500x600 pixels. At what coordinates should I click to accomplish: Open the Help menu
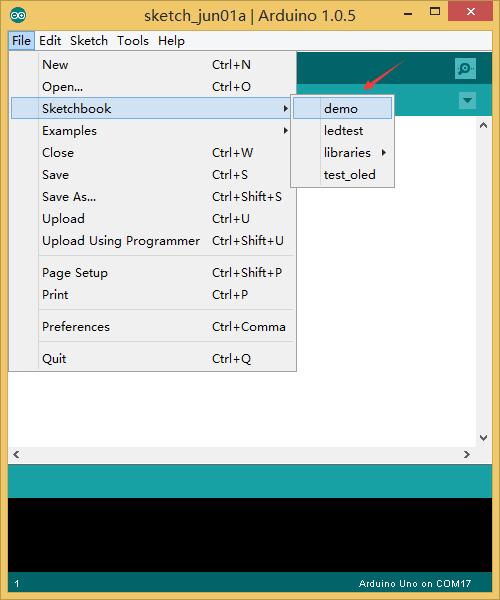tap(171, 41)
